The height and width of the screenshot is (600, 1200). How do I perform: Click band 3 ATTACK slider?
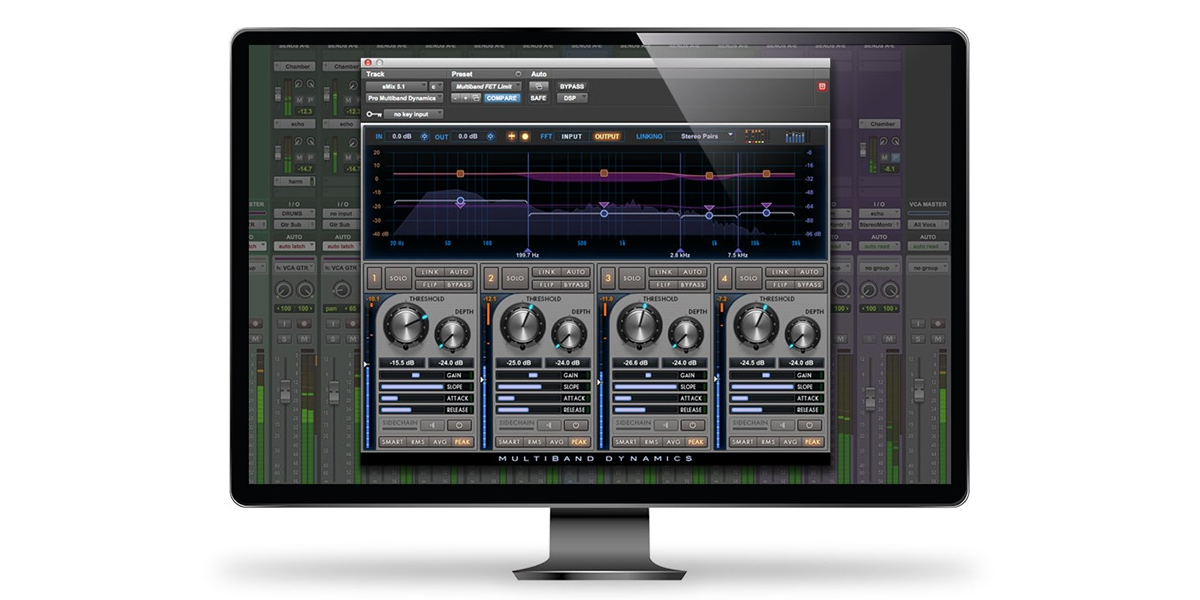coord(644,398)
